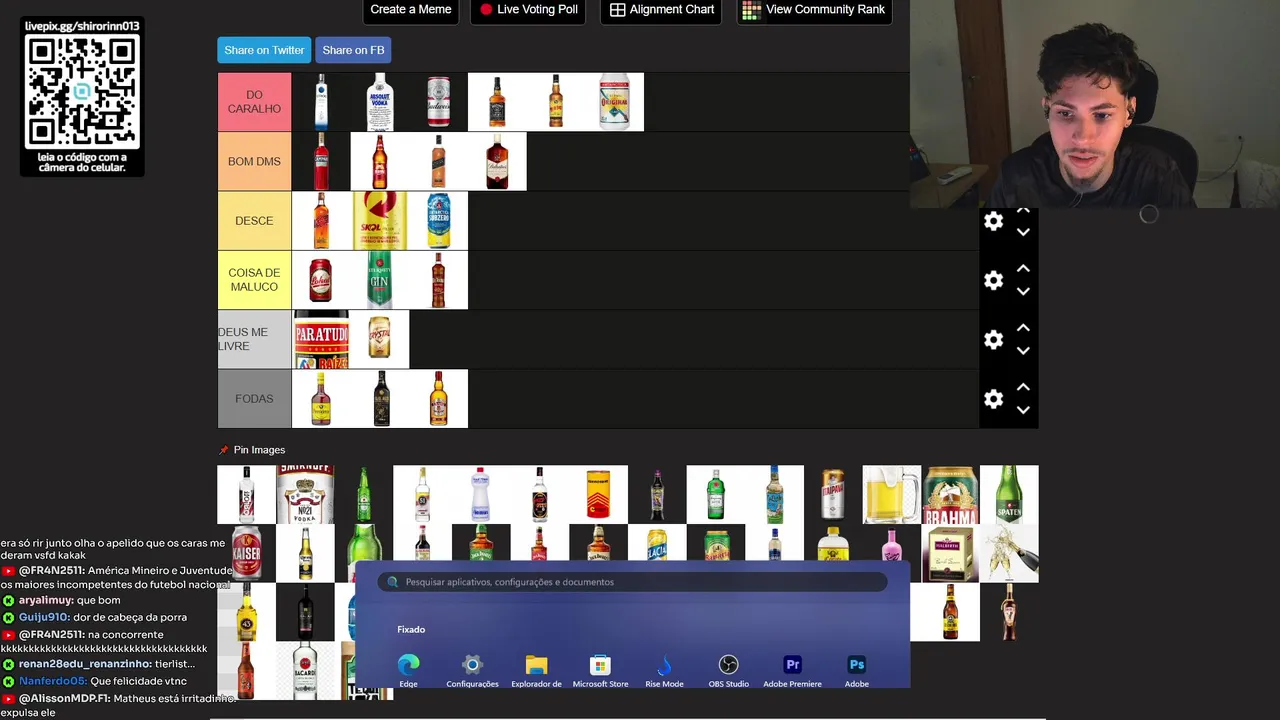Screen dimensions: 1280x720
Task: Pick Smirnoff No21 vodka from image pool
Action: coord(305,494)
